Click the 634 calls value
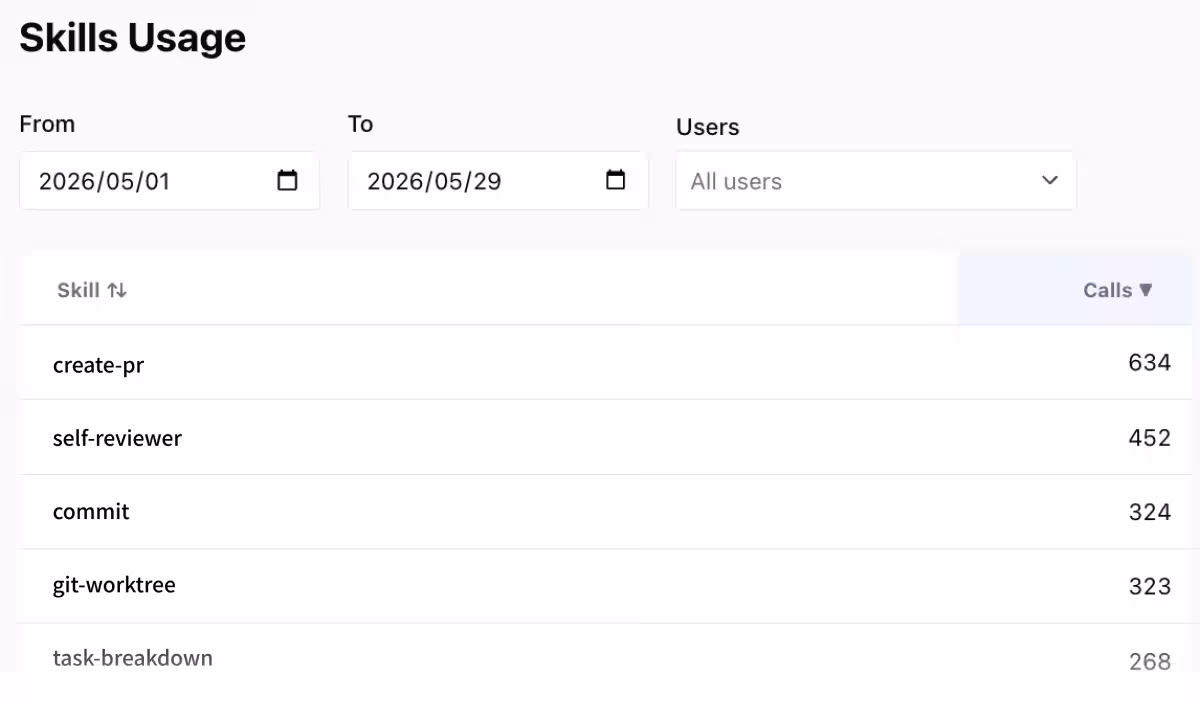Image resolution: width=1200 pixels, height=720 pixels. click(1150, 363)
